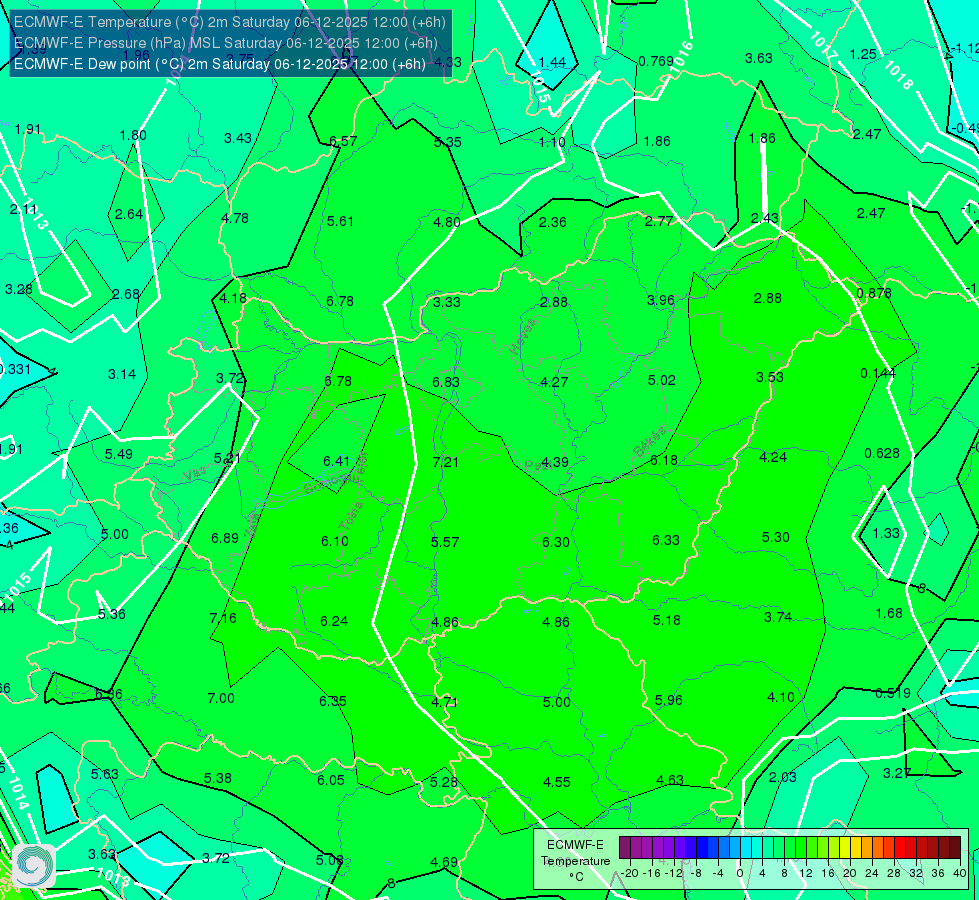
Task: Click the legend tick label 0
Action: (x=740, y=873)
